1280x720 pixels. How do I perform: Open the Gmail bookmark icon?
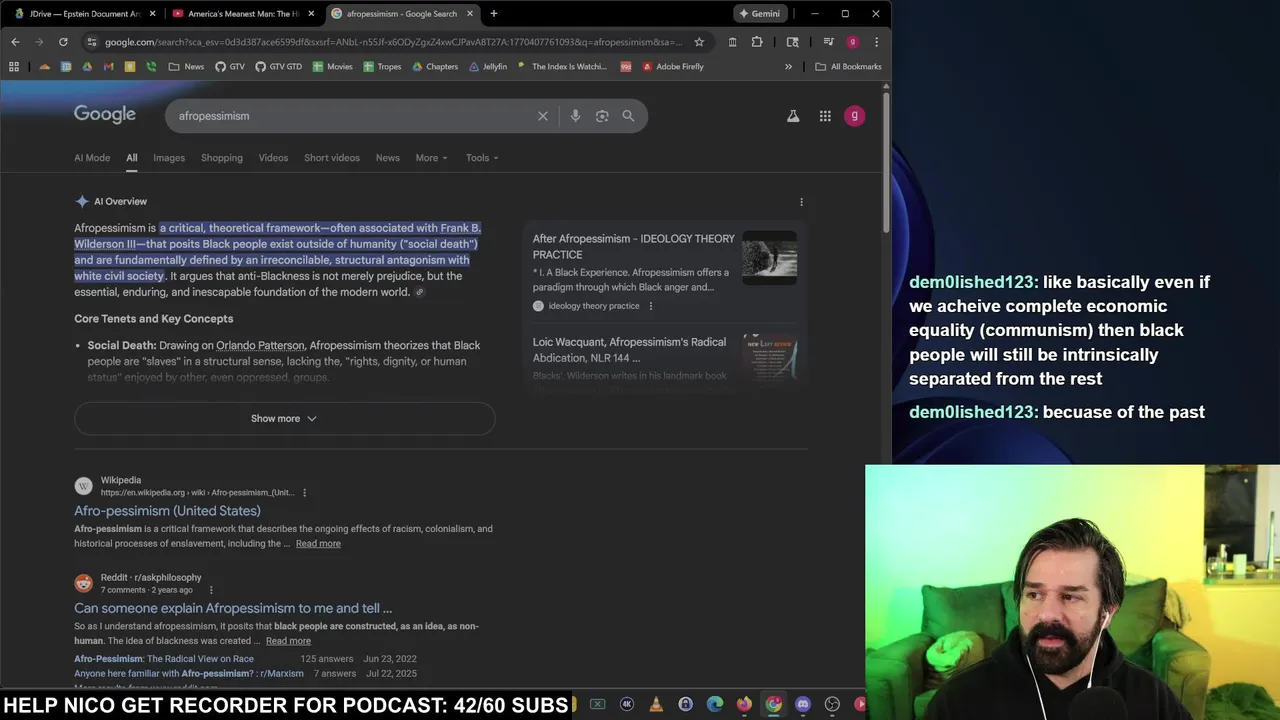109,67
